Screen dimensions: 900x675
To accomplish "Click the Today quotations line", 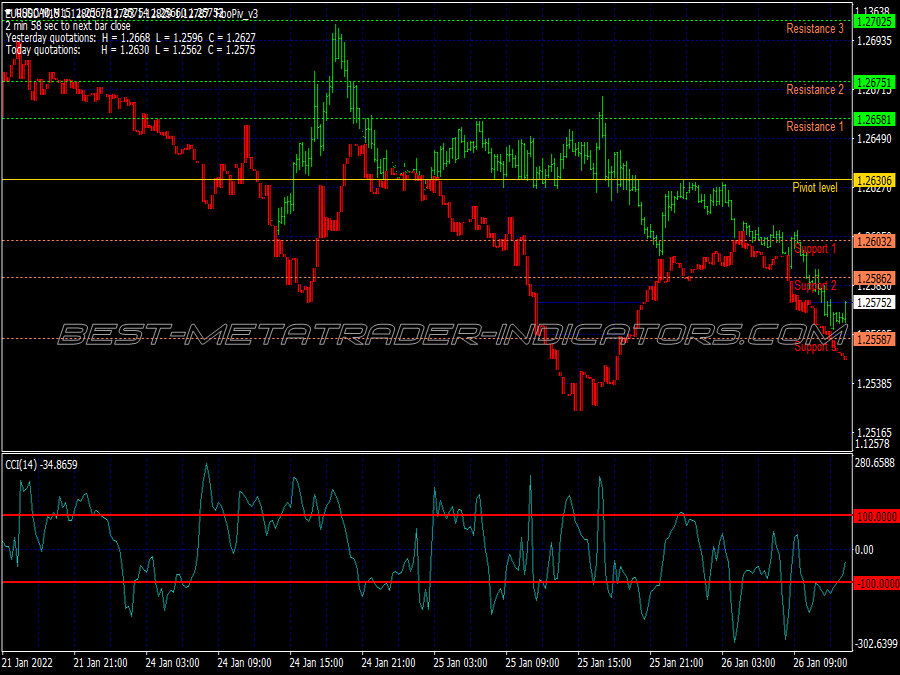I will click(130, 50).
